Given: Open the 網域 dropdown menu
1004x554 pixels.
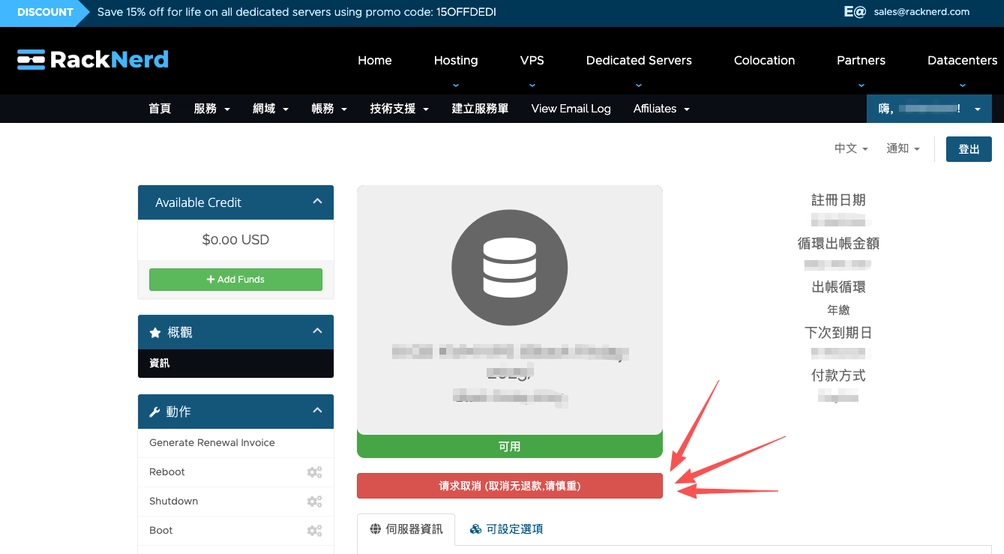Looking at the screenshot, I should (270, 109).
